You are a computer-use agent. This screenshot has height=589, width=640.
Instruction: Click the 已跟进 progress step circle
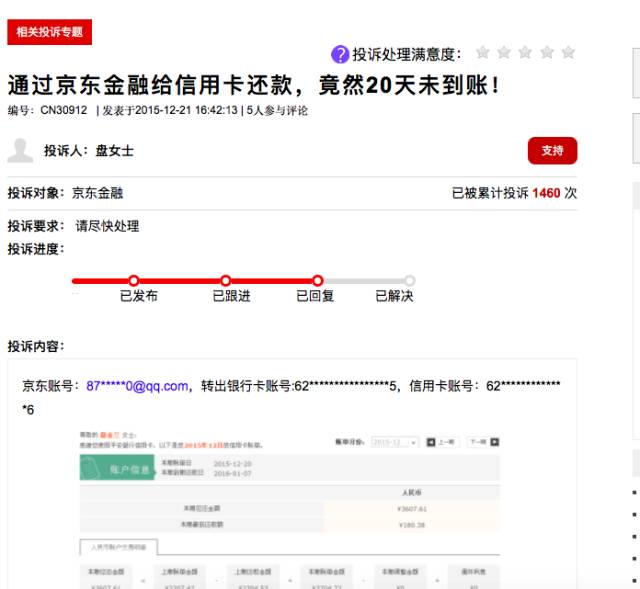click(x=226, y=281)
